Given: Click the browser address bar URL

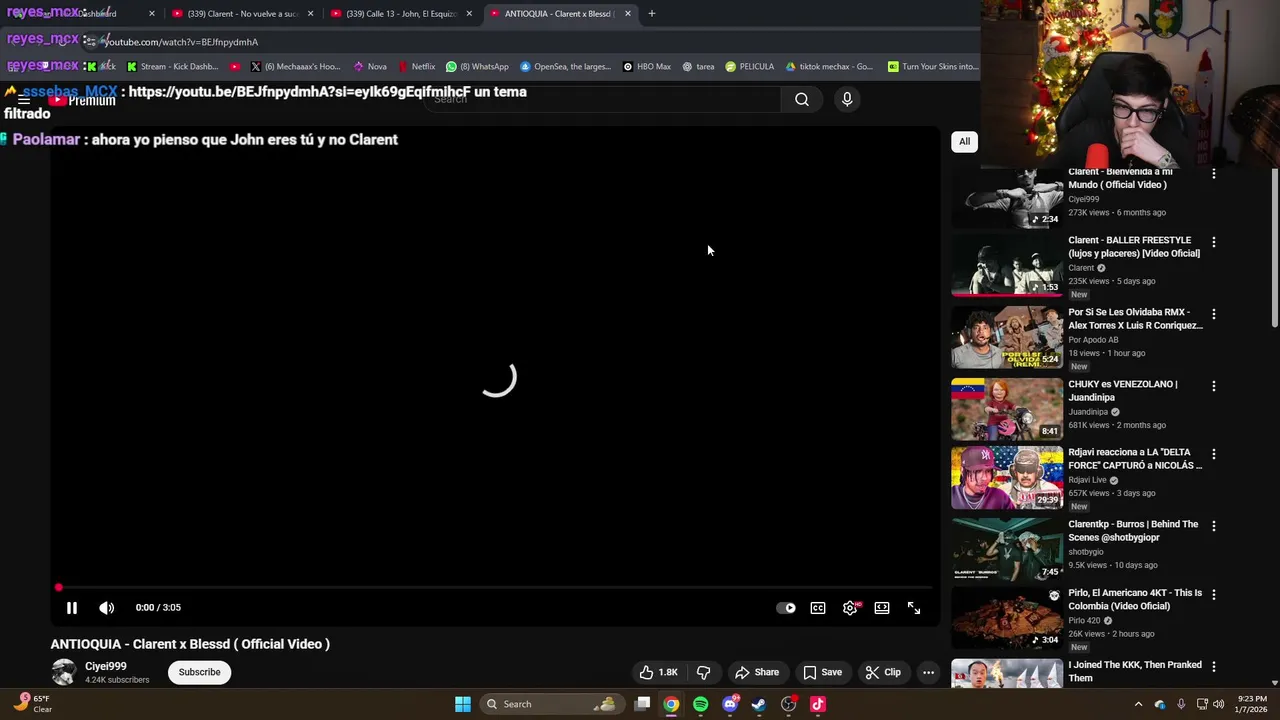Looking at the screenshot, I should (x=182, y=42).
